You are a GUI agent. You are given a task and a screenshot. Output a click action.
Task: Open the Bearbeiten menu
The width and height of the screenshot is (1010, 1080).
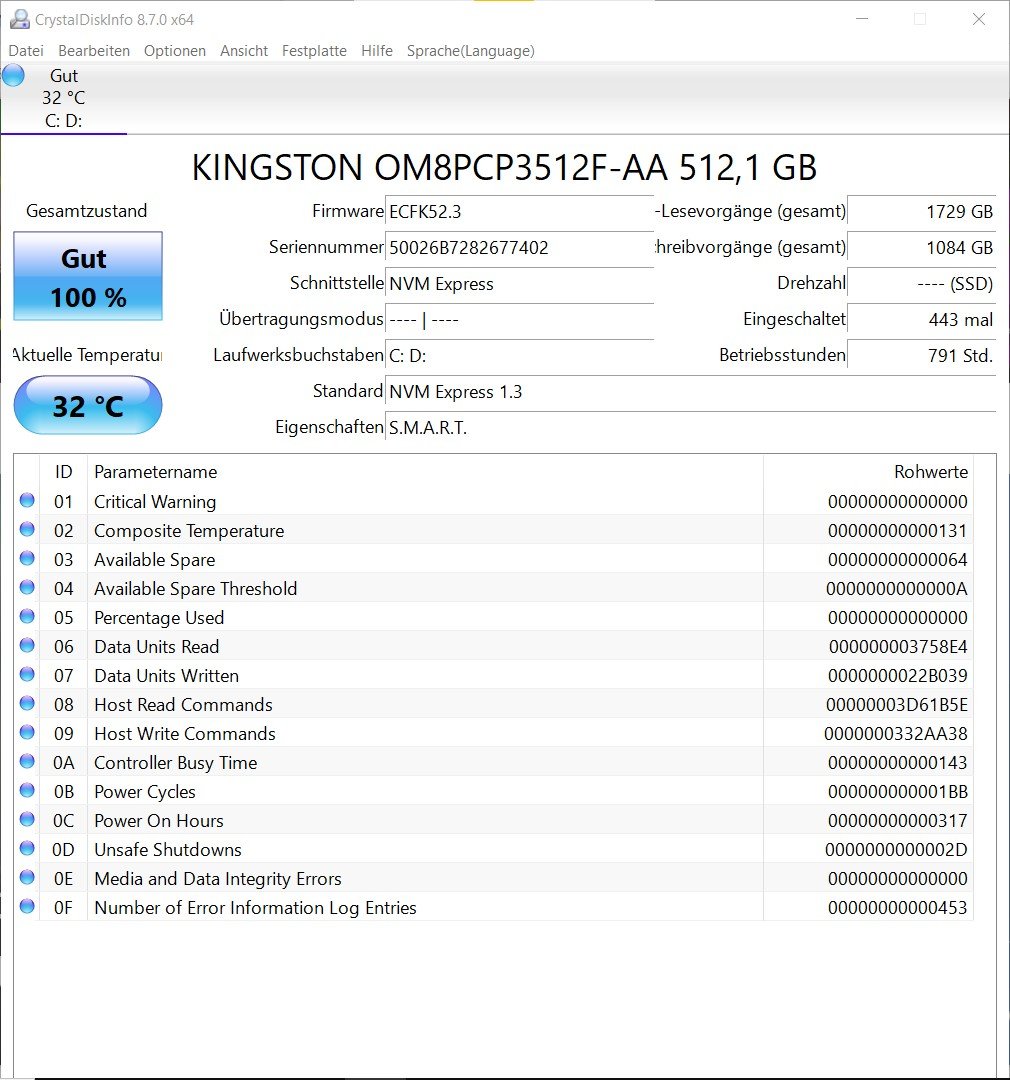[94, 51]
